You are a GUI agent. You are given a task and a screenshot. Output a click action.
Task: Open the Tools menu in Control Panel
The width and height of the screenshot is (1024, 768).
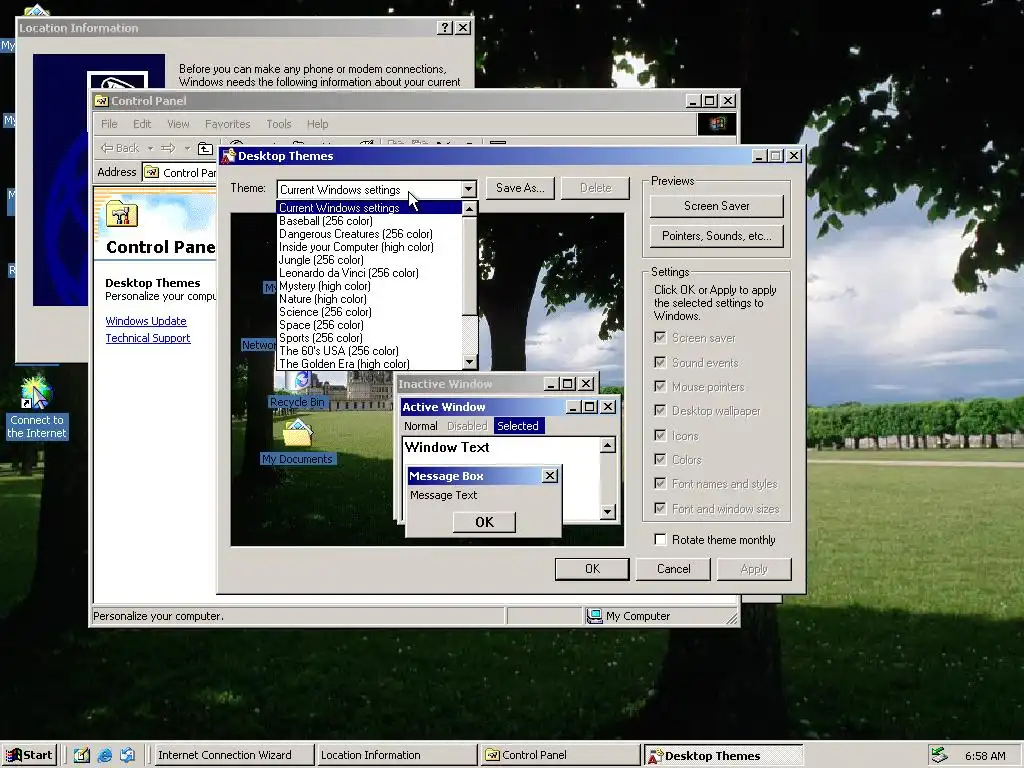[279, 124]
